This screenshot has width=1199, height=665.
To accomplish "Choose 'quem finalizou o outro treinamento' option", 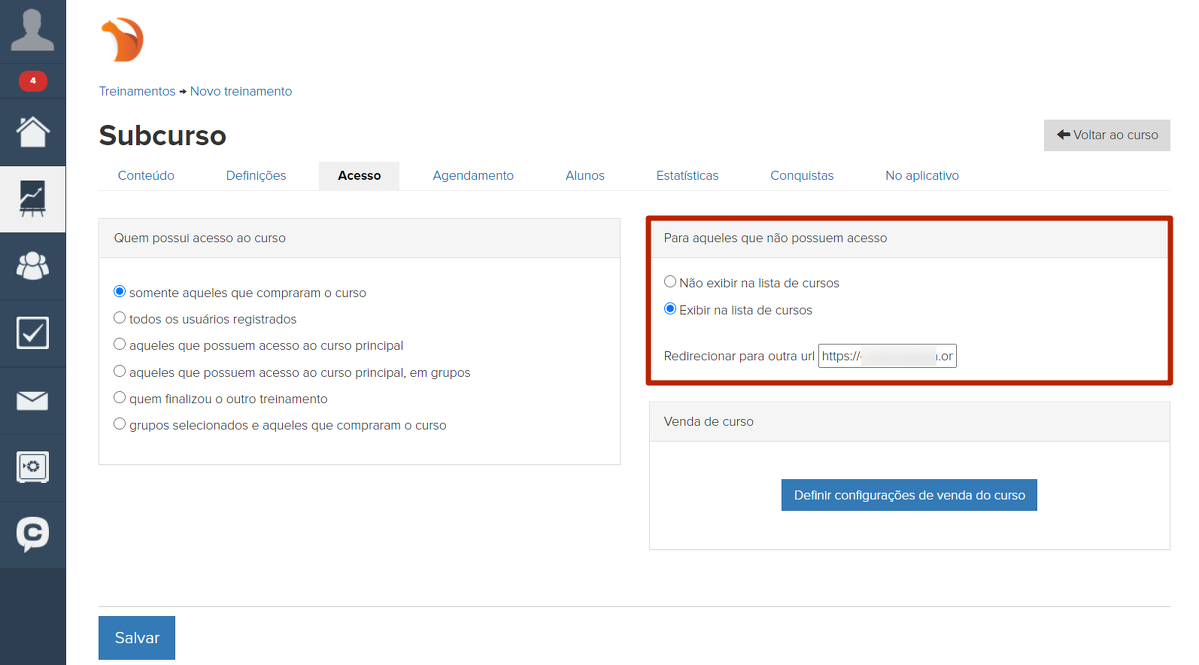I will pos(120,398).
